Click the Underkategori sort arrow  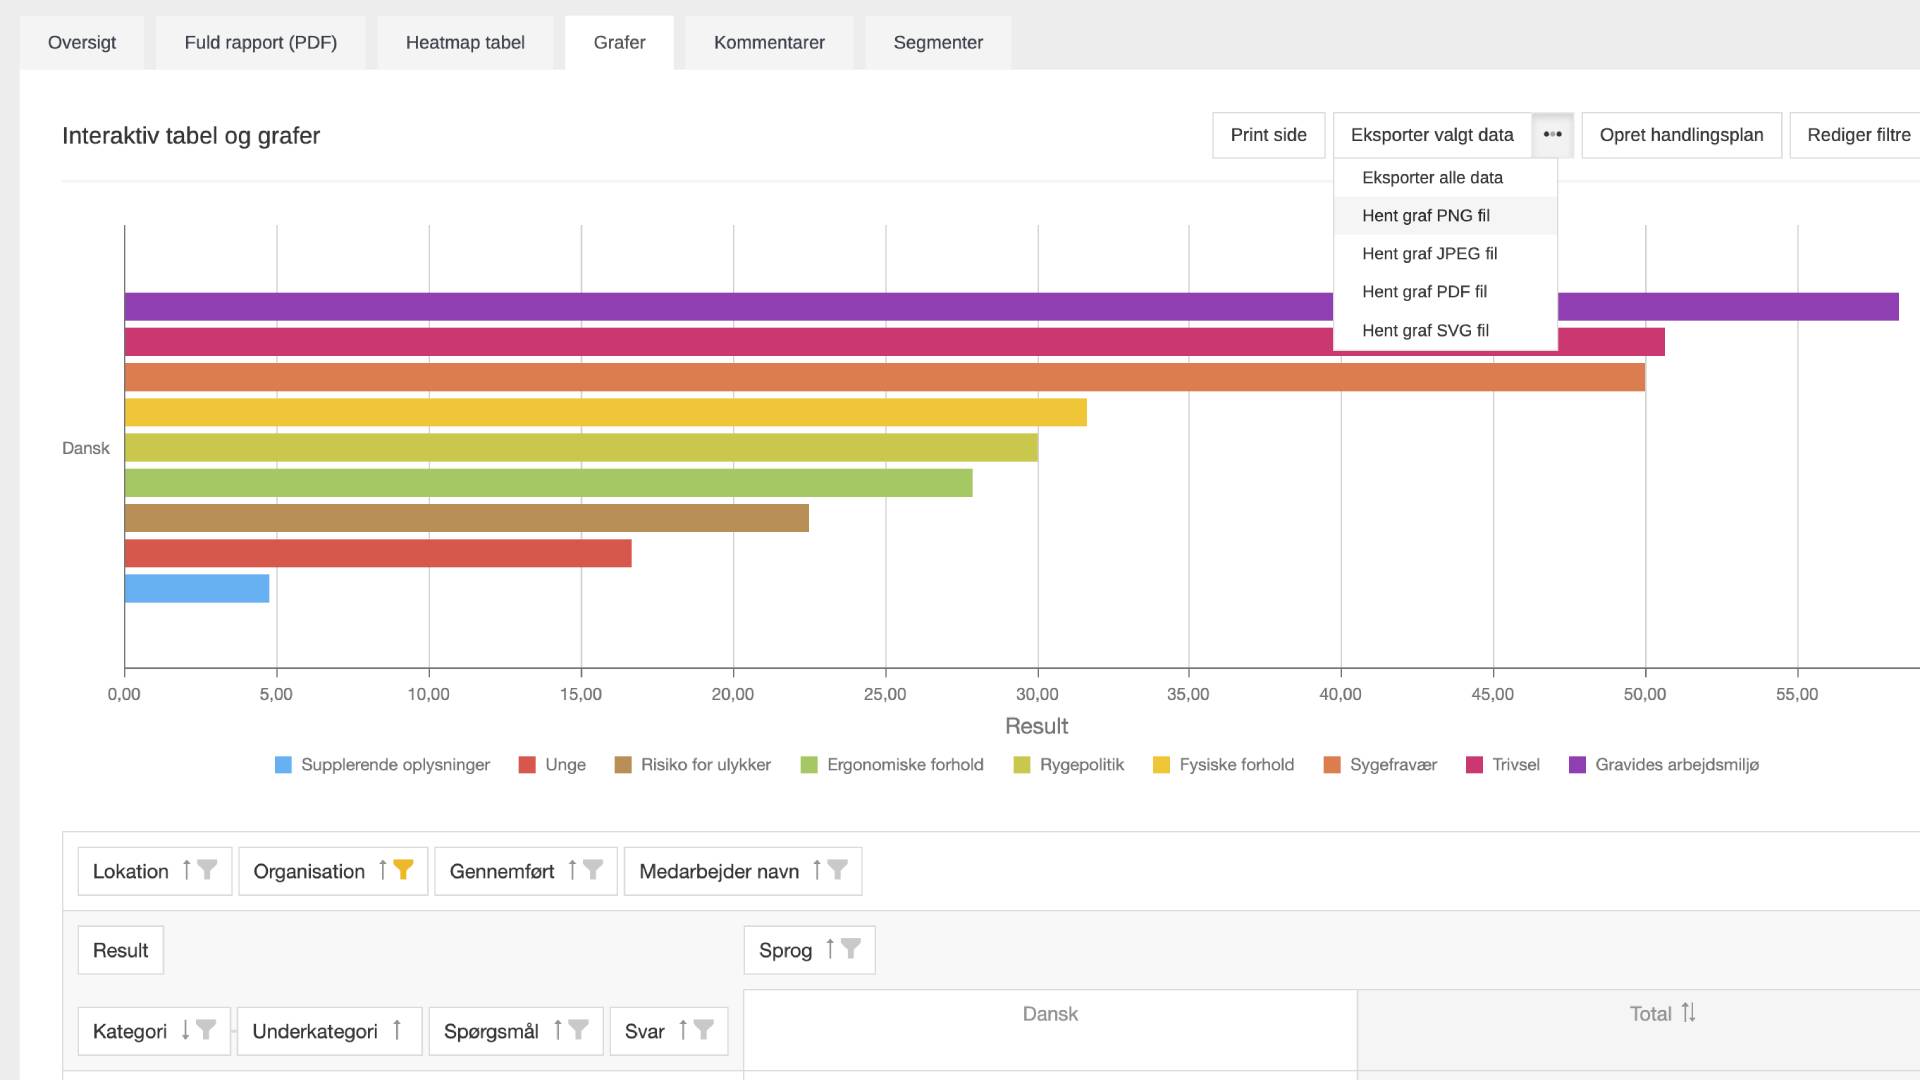397,1030
